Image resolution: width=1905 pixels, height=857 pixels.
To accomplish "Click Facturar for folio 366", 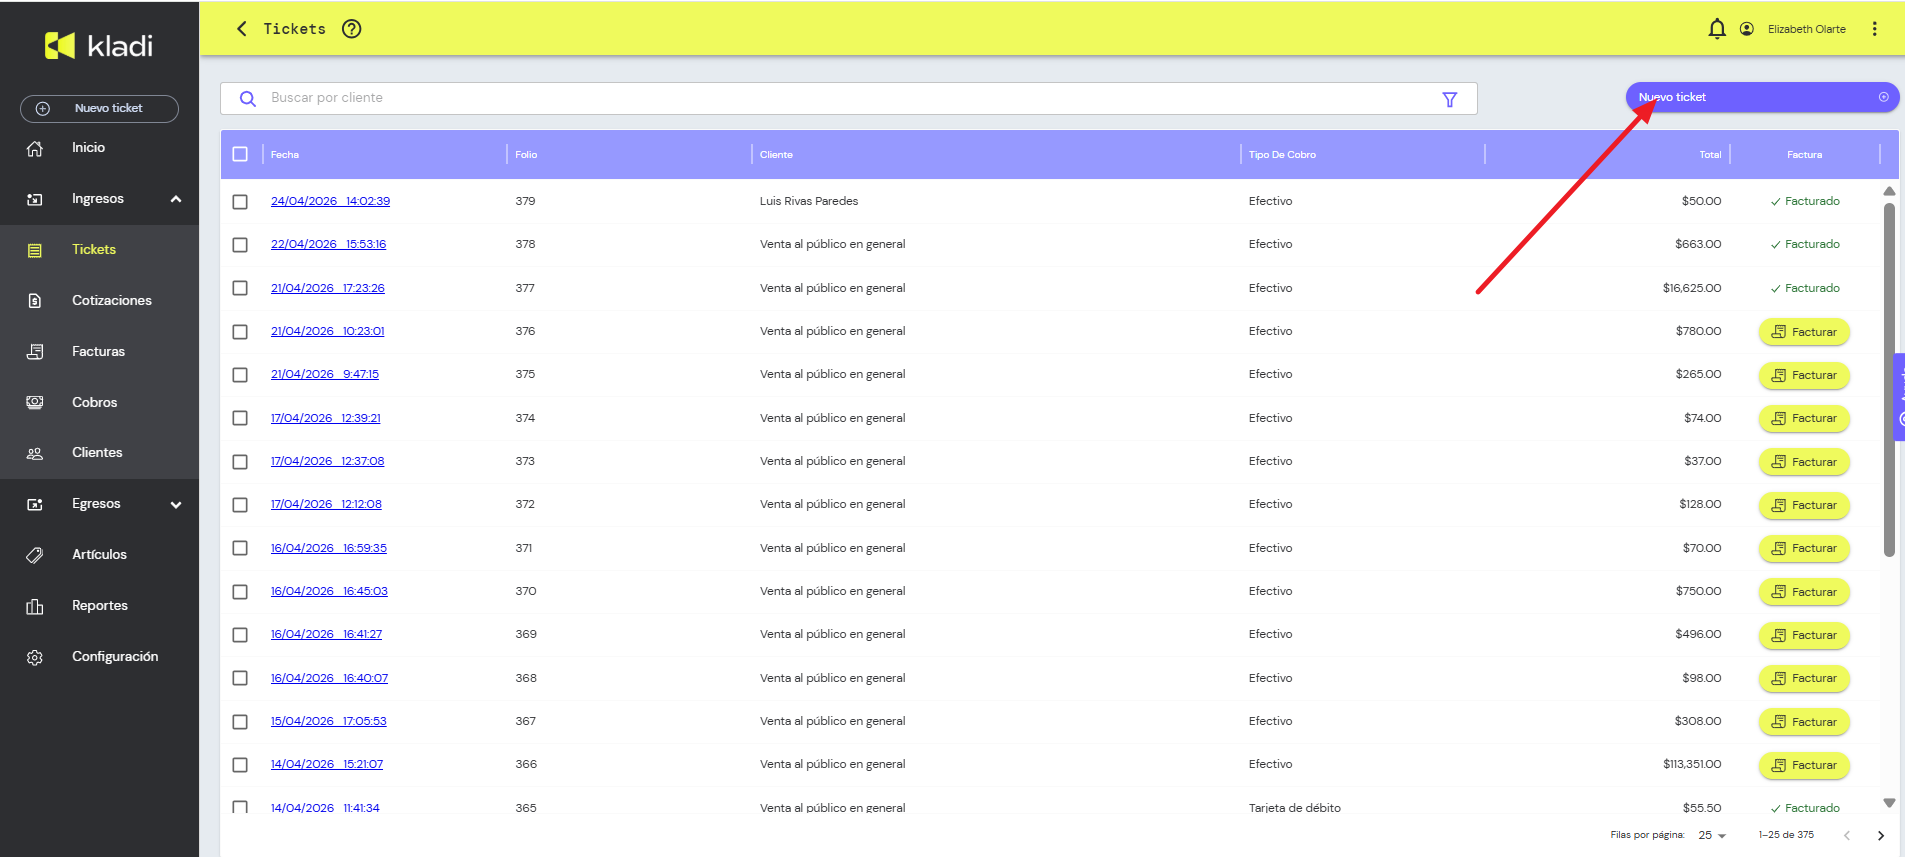I will [1804, 766].
